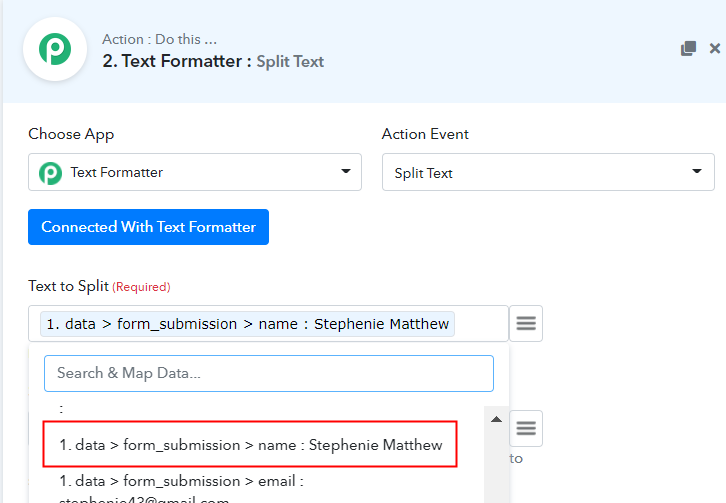This screenshot has height=503, width=726.
Task: Click the Text to Split mapped value field
Action: (269, 324)
